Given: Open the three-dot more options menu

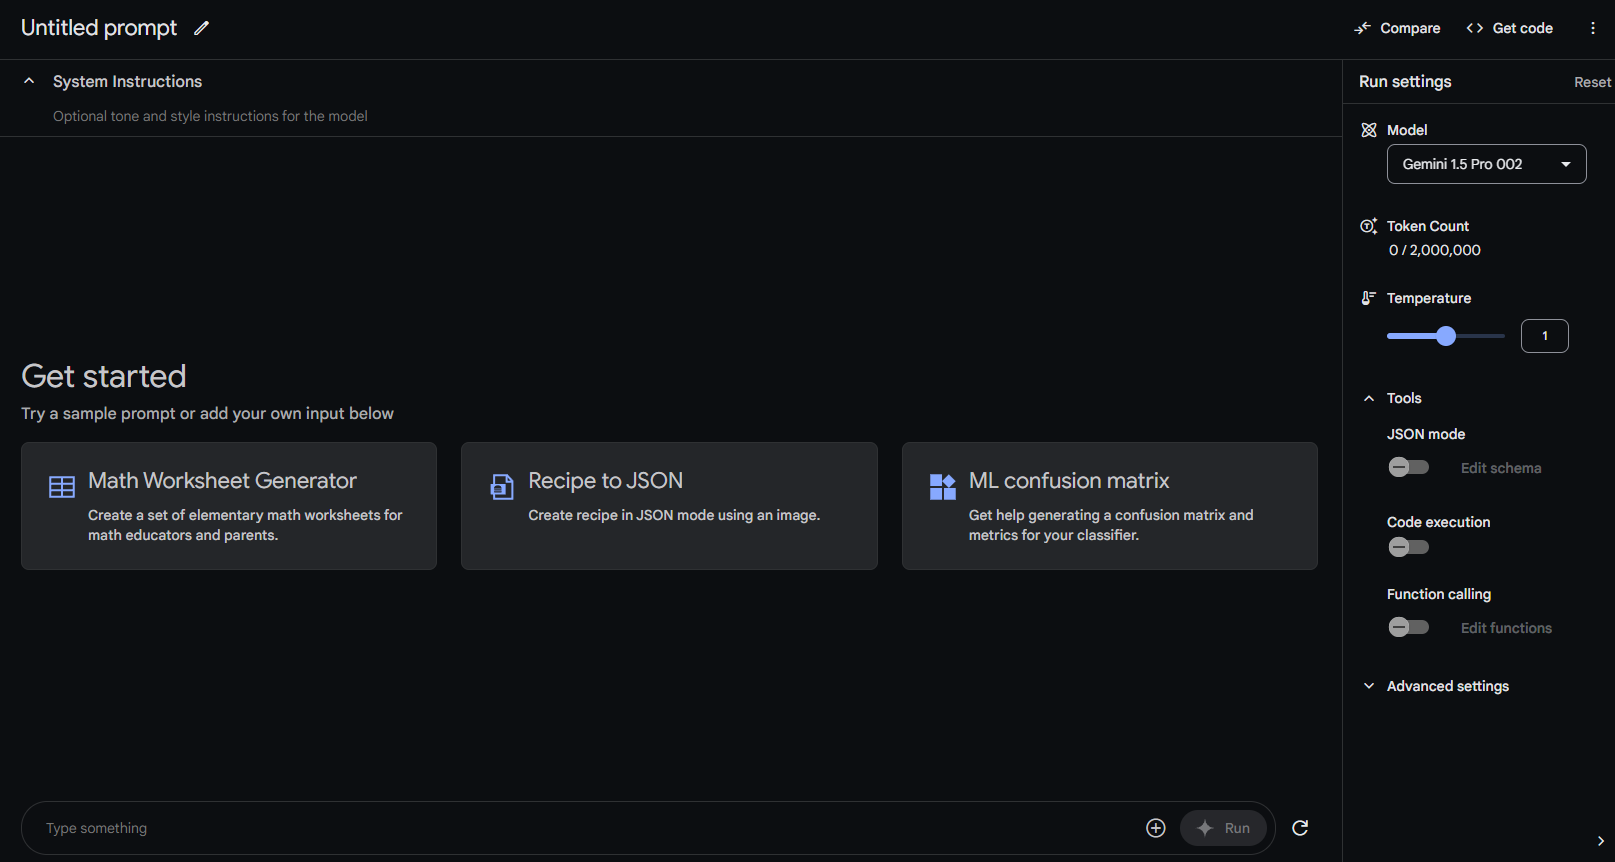Looking at the screenshot, I should (x=1593, y=28).
